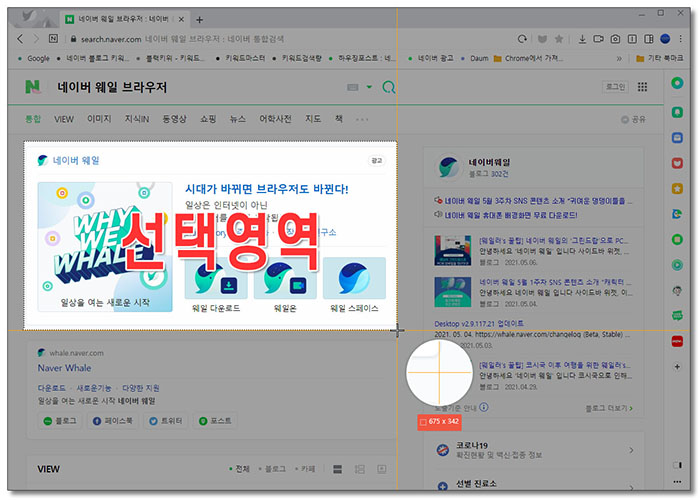700x500 pixels.
Task: Open Naver home via the N toolbar button
Action: click(53, 38)
